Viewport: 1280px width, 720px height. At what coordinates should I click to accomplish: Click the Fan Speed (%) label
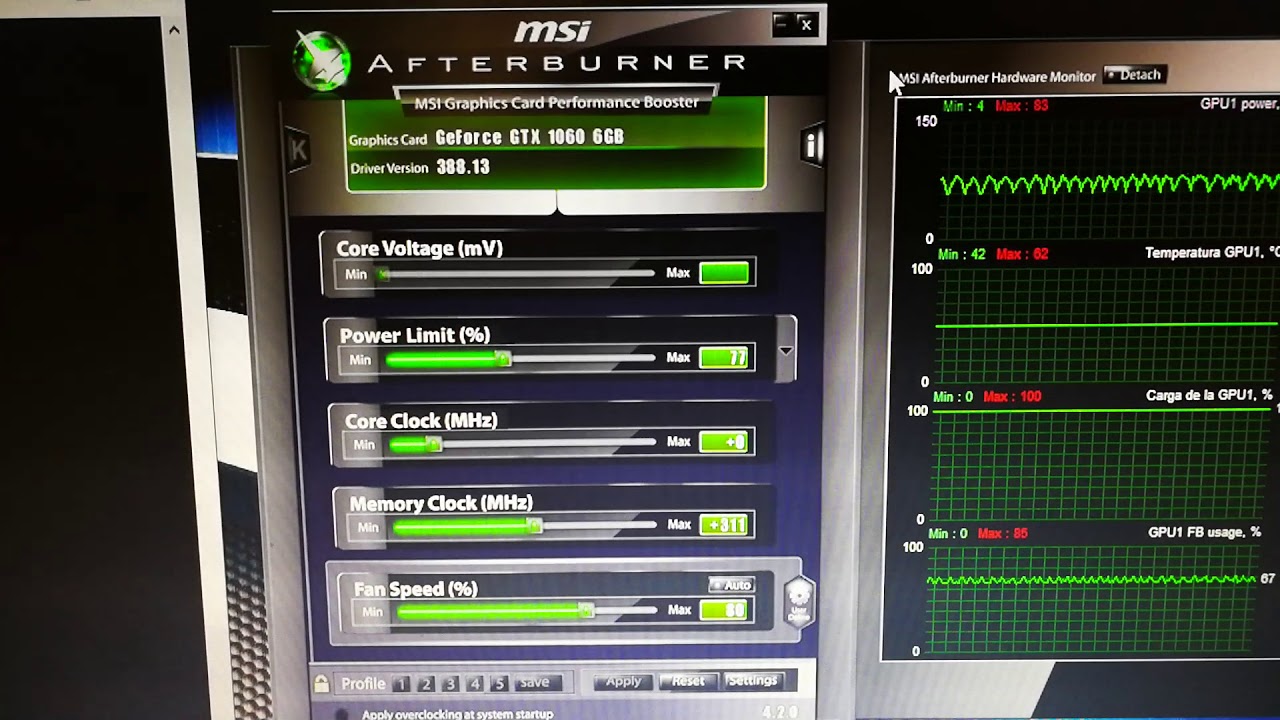[416, 589]
